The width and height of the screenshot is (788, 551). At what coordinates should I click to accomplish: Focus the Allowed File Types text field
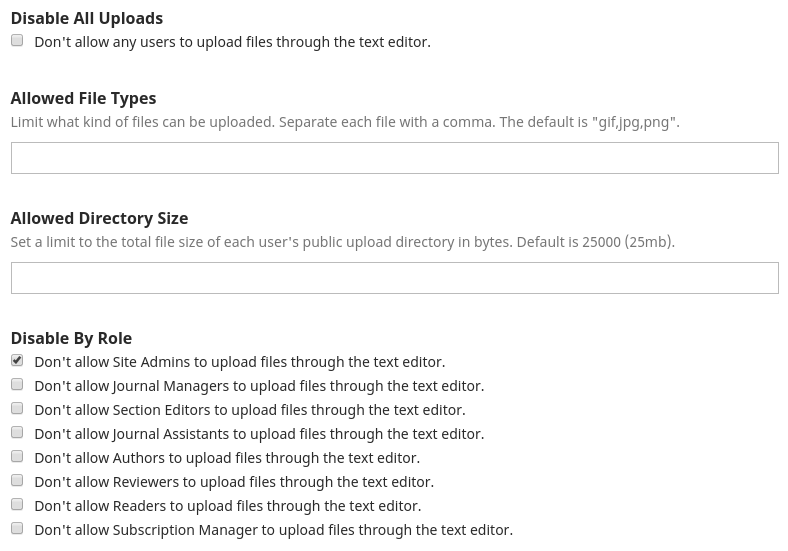tap(394, 158)
